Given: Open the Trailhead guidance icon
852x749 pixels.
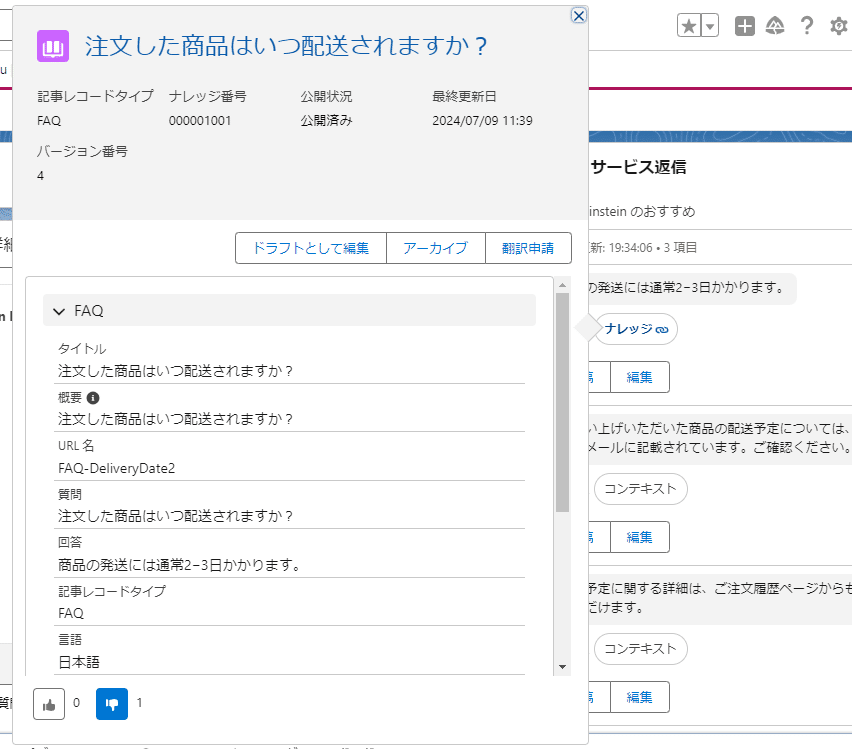Looking at the screenshot, I should click(775, 25).
